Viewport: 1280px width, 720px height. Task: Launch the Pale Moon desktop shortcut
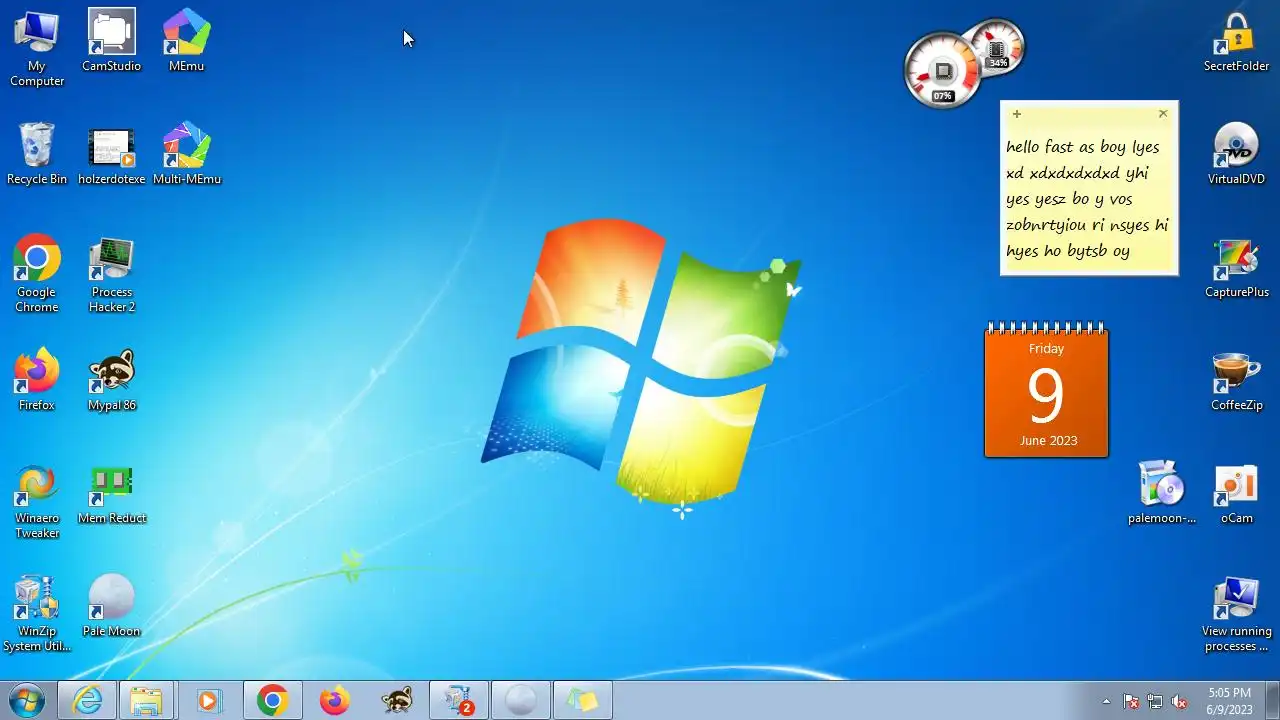pos(111,606)
